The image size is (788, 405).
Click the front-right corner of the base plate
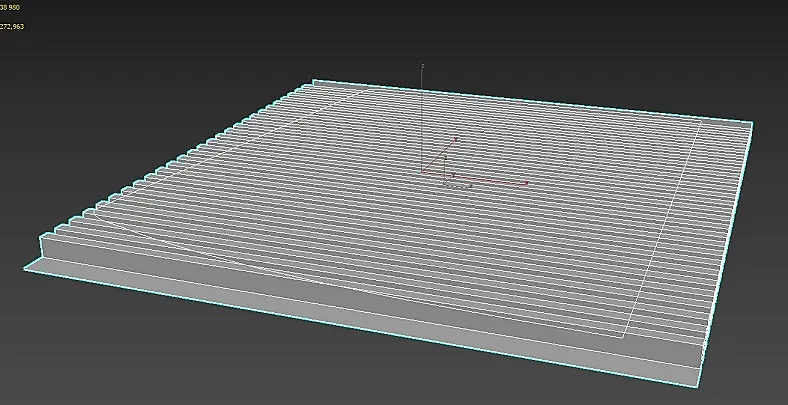coord(699,387)
